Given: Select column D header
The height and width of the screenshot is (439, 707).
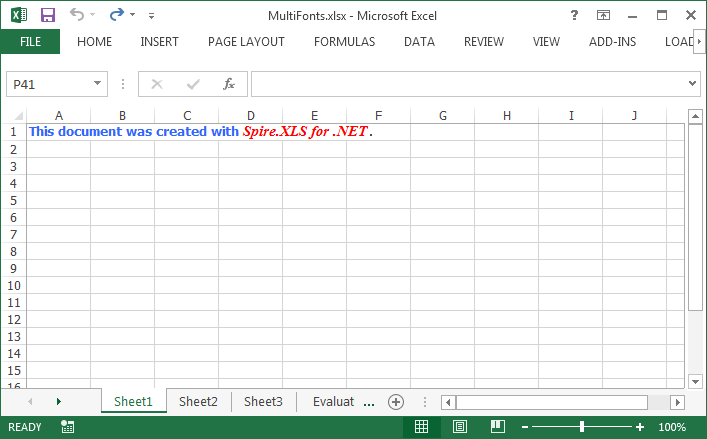Looking at the screenshot, I should pos(251,115).
